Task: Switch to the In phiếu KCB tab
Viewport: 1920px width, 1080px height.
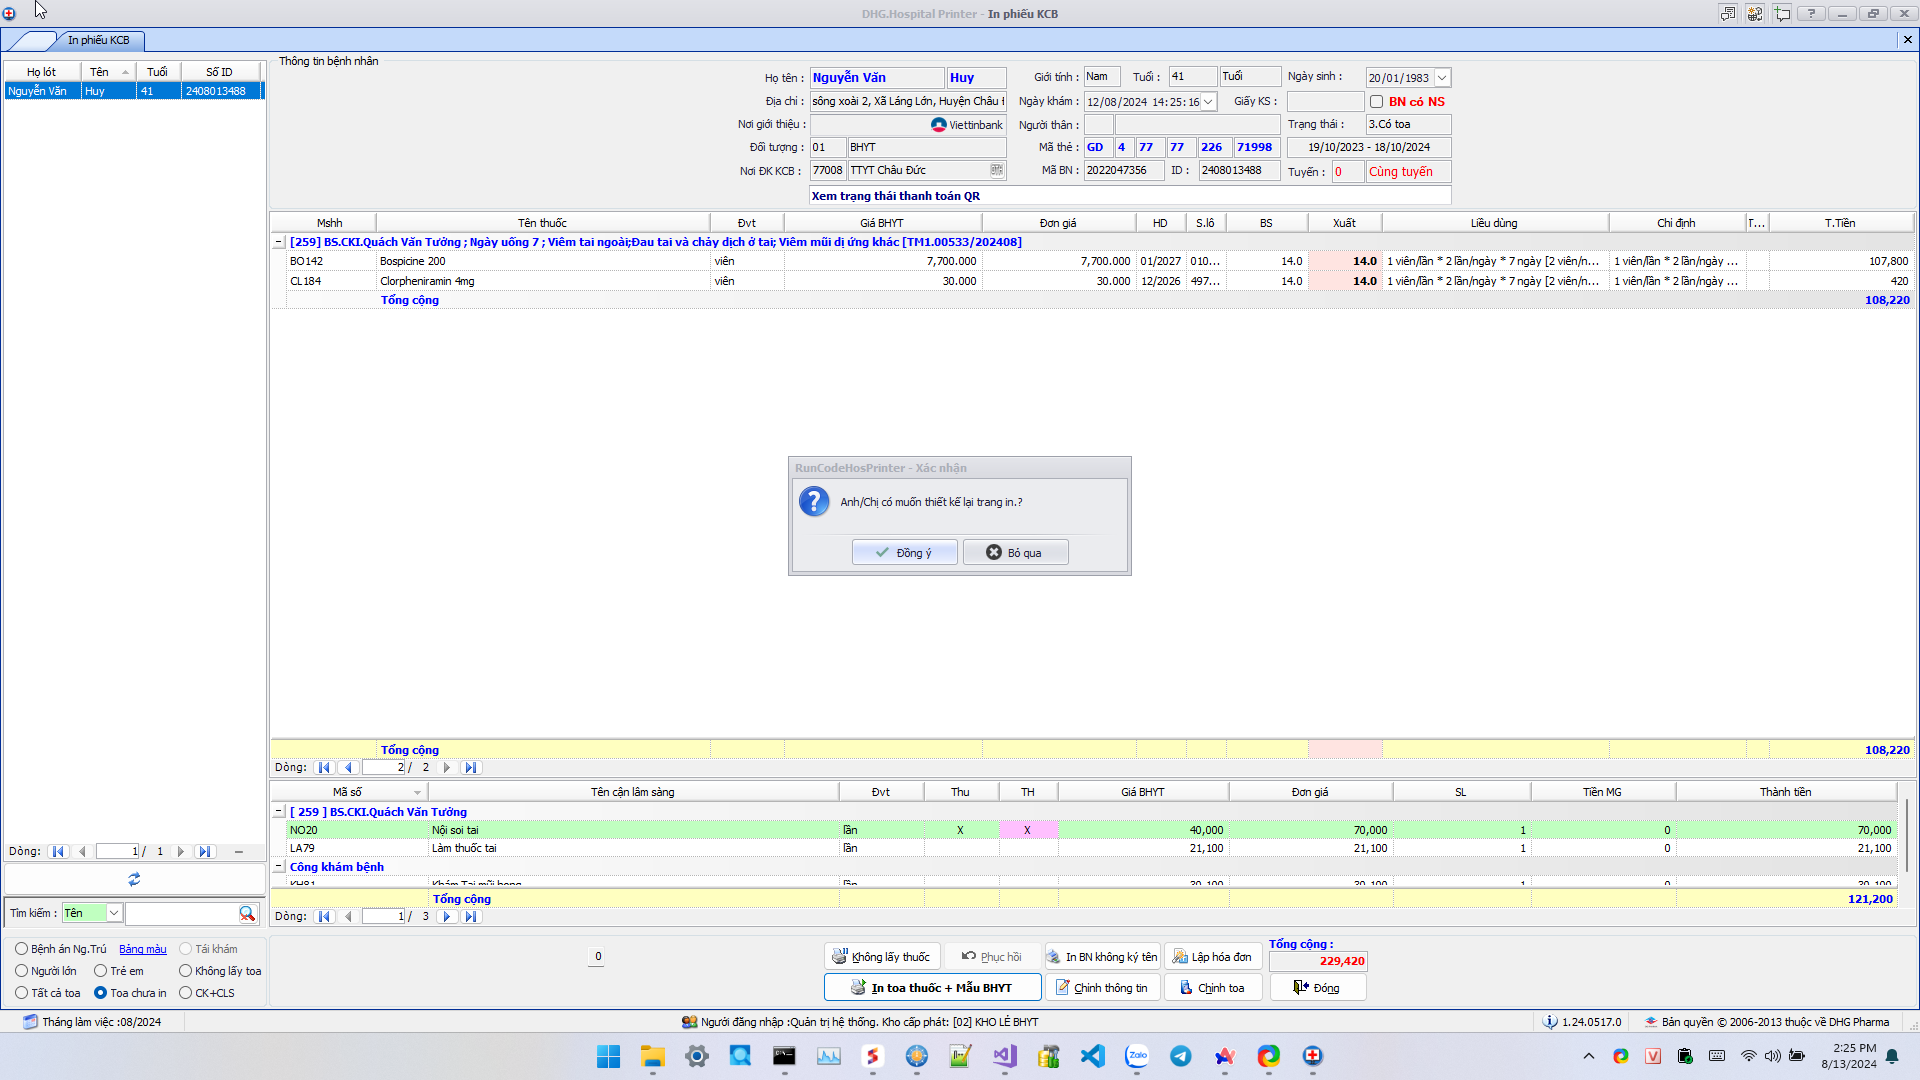Action: pos(98,40)
